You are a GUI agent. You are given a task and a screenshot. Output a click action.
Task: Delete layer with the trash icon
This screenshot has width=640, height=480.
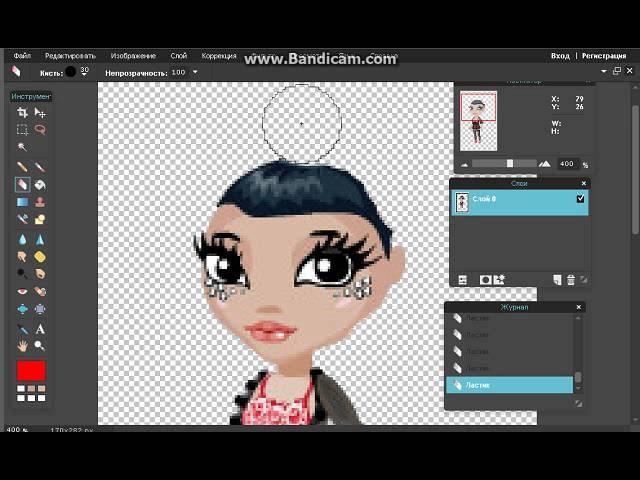coord(571,280)
